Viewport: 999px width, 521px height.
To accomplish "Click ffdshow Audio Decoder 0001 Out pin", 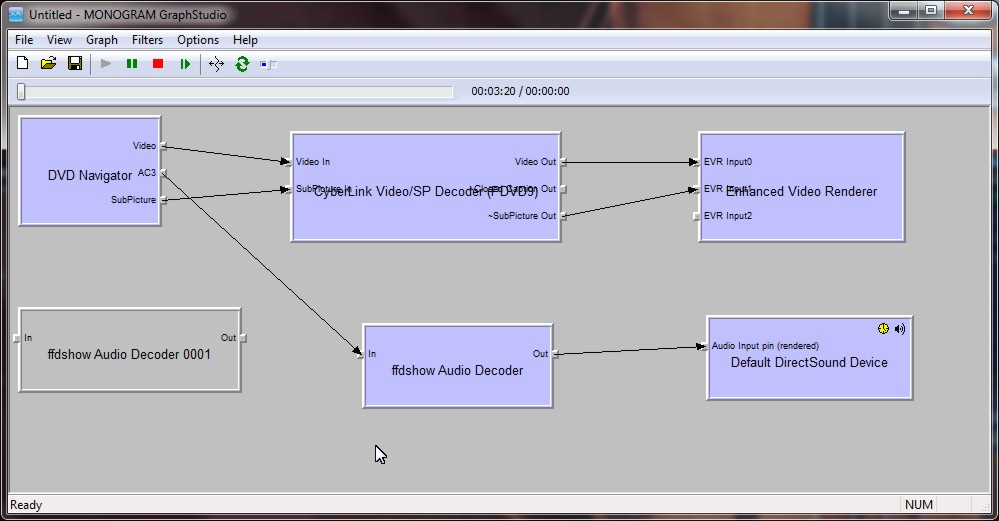I will click(x=243, y=338).
